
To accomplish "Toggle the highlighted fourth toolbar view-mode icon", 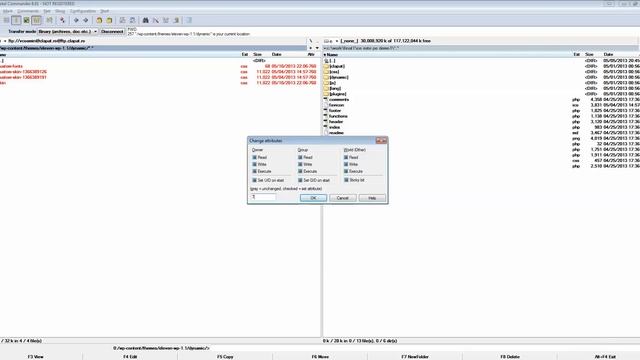I will (36, 20).
